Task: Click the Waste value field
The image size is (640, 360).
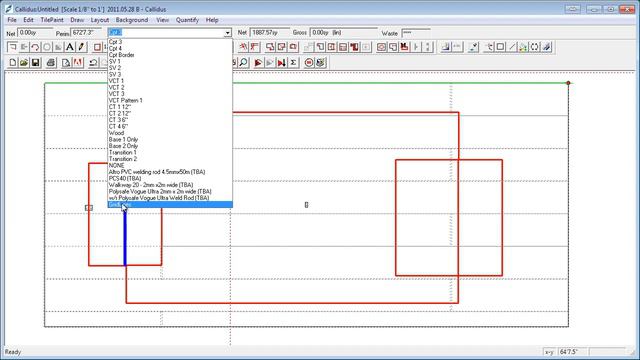Action: click(416, 33)
